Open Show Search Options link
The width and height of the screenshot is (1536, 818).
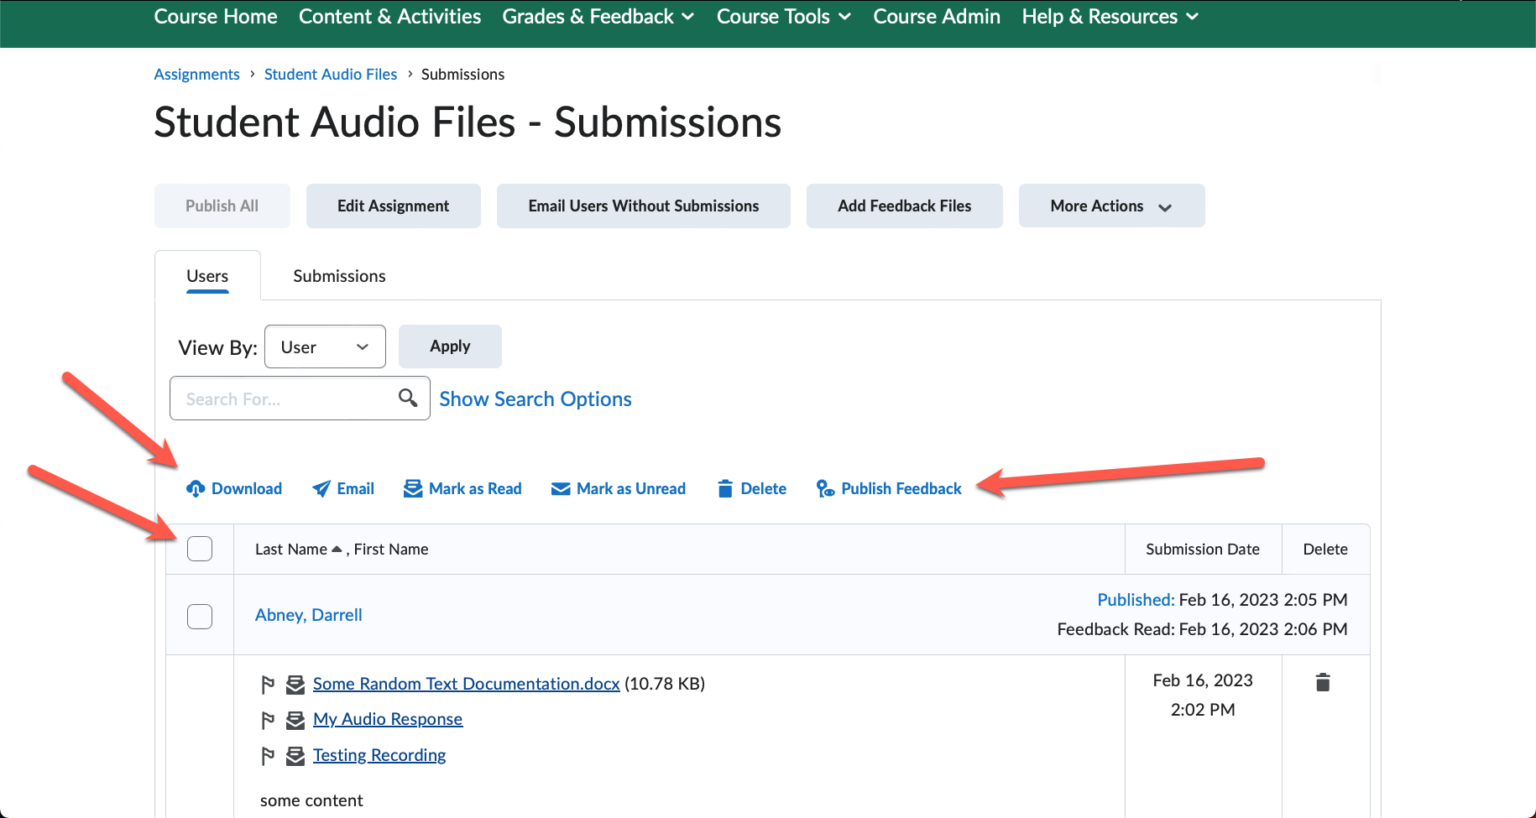pyautogui.click(x=535, y=399)
